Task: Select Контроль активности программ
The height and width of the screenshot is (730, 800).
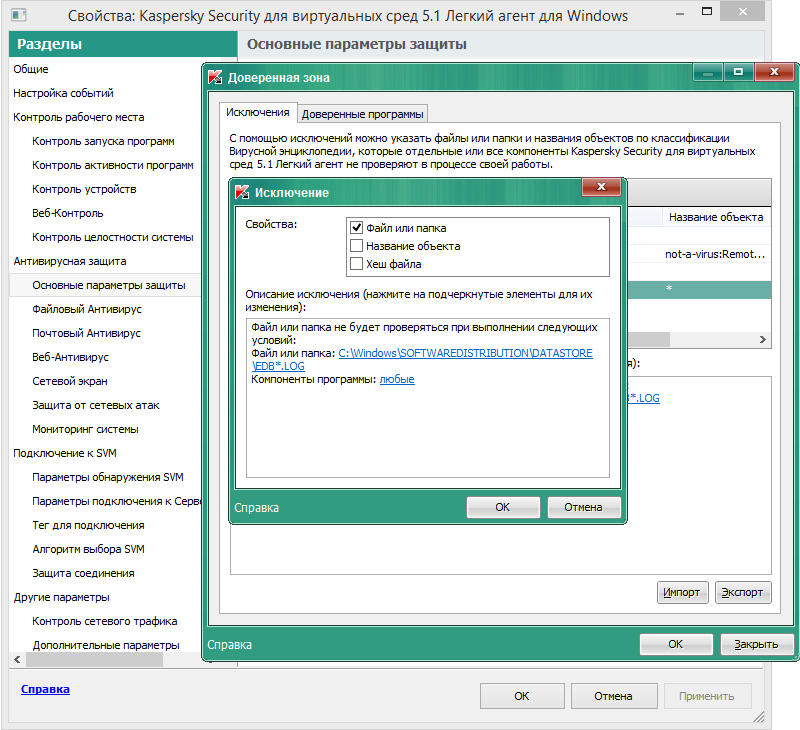Action: click(113, 165)
